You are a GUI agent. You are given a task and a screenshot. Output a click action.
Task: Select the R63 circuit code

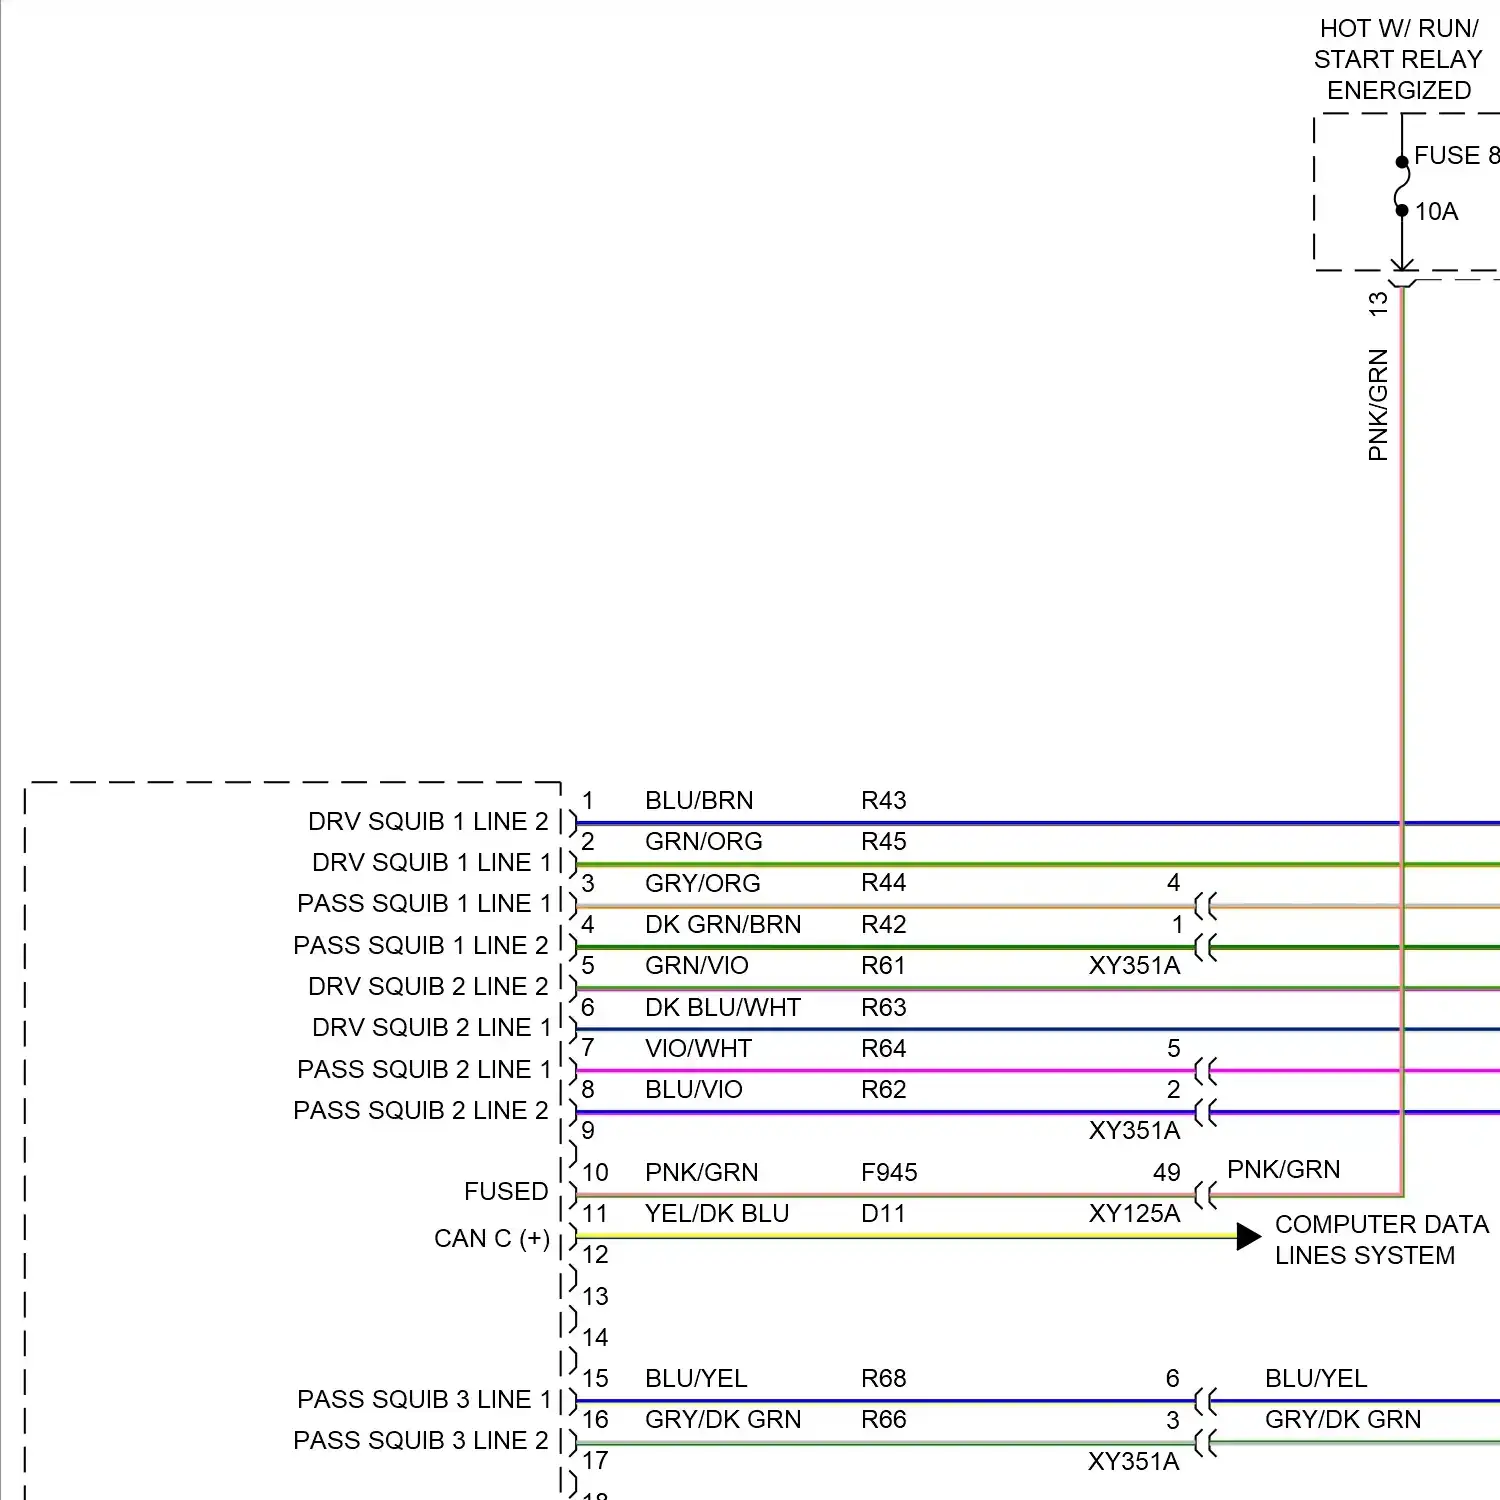[x=884, y=1008]
